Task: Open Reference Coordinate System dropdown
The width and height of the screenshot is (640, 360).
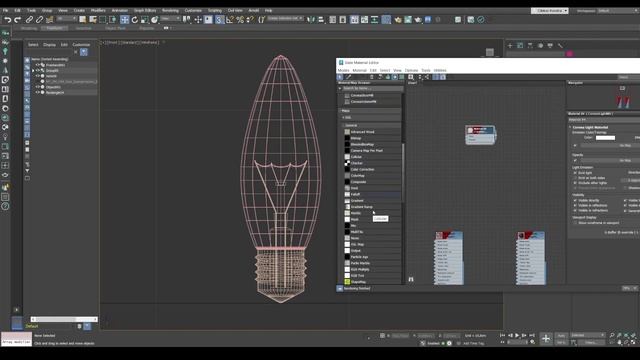Action: [171, 19]
